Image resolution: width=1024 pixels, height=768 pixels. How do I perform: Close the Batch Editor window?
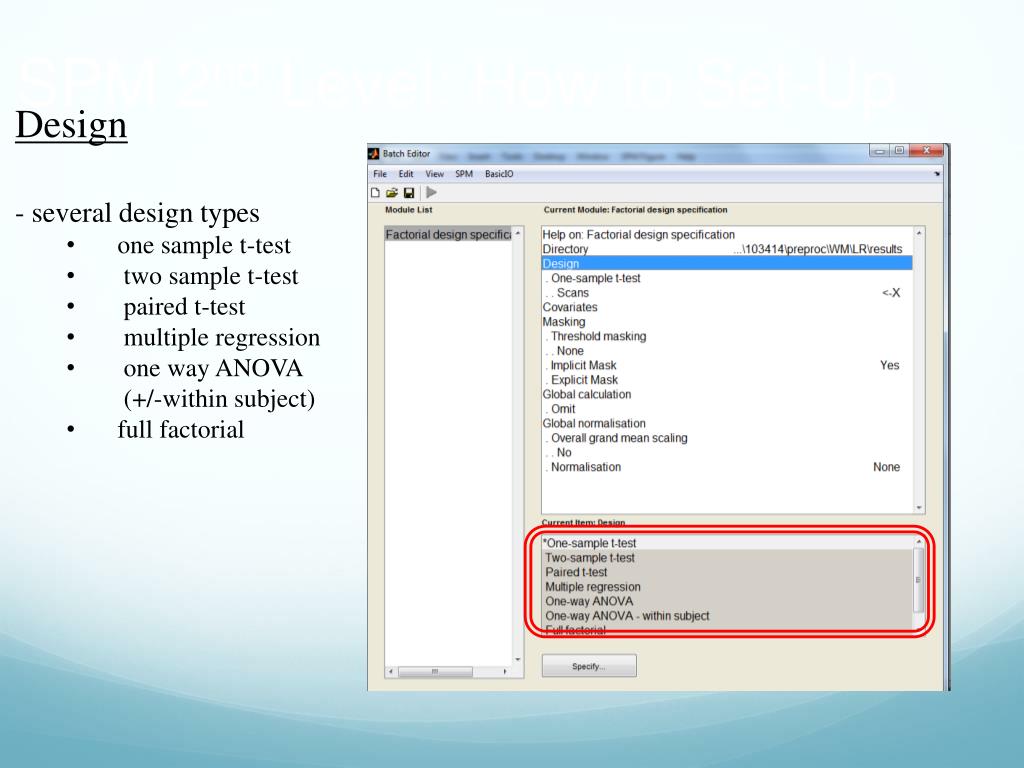[926, 151]
